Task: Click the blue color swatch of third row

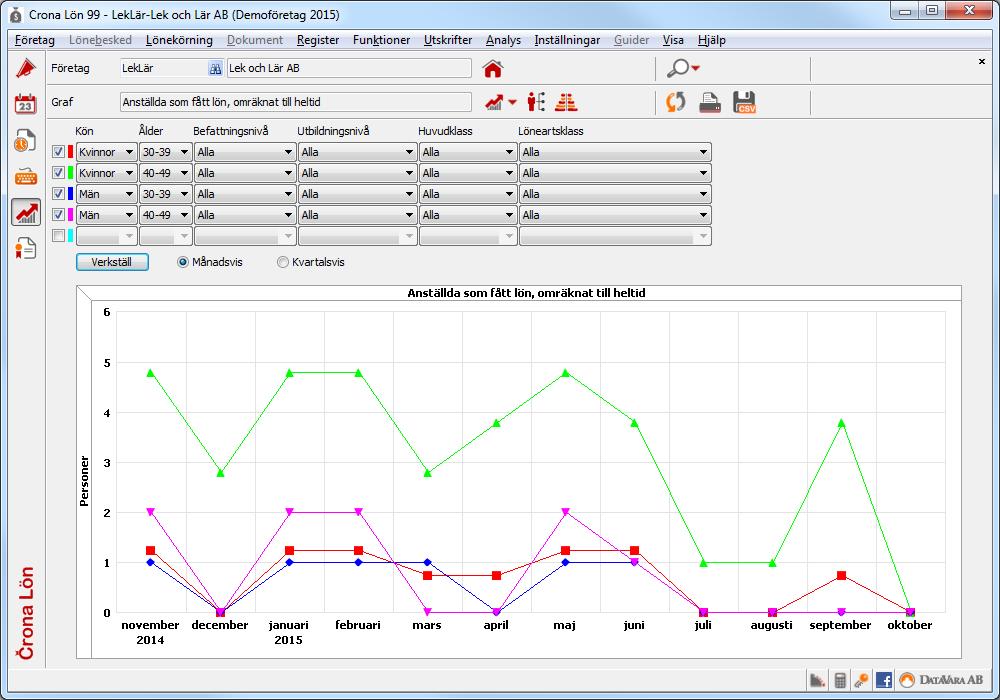Action: pos(70,194)
